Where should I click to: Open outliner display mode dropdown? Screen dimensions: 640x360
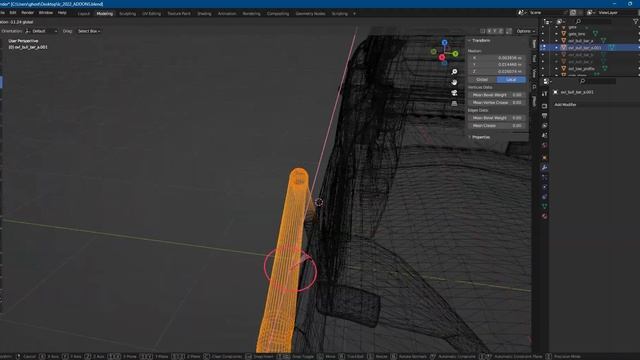pos(548,21)
